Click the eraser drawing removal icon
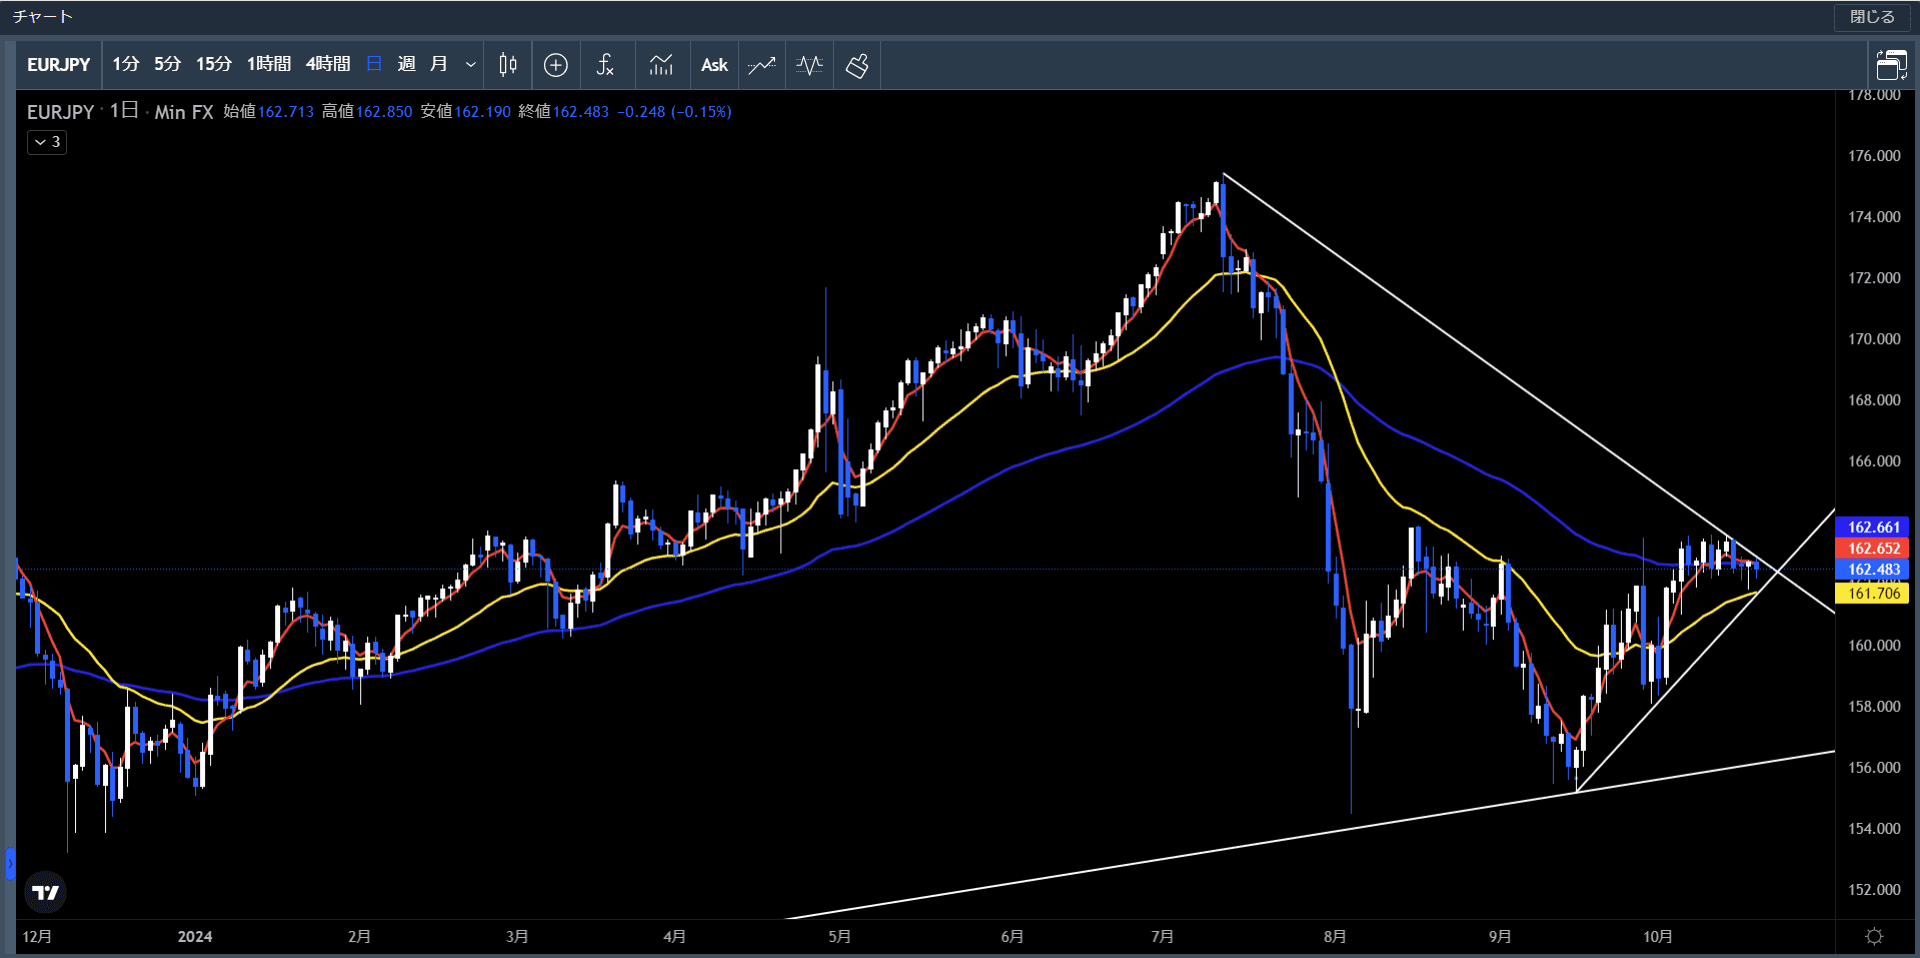Image resolution: width=1920 pixels, height=958 pixels. [857, 65]
